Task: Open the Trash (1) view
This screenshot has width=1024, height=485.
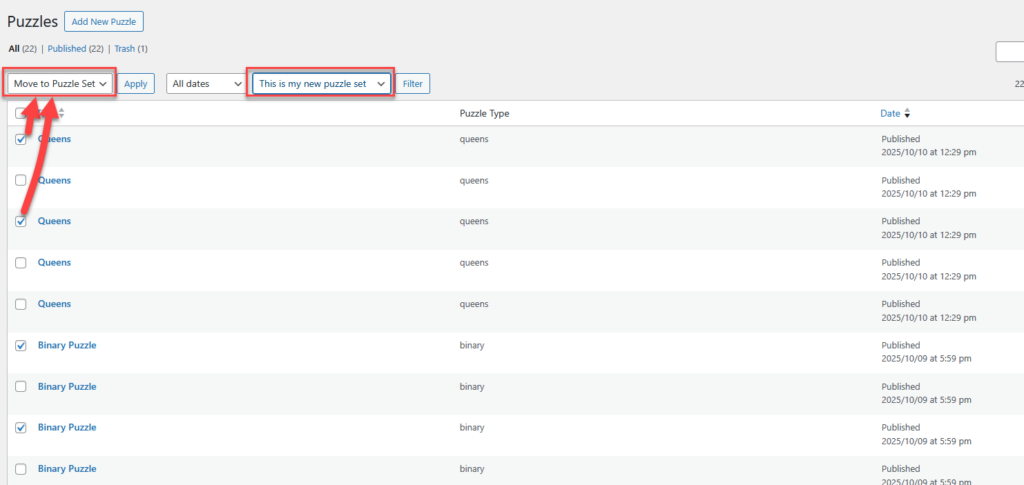Action: coord(131,49)
